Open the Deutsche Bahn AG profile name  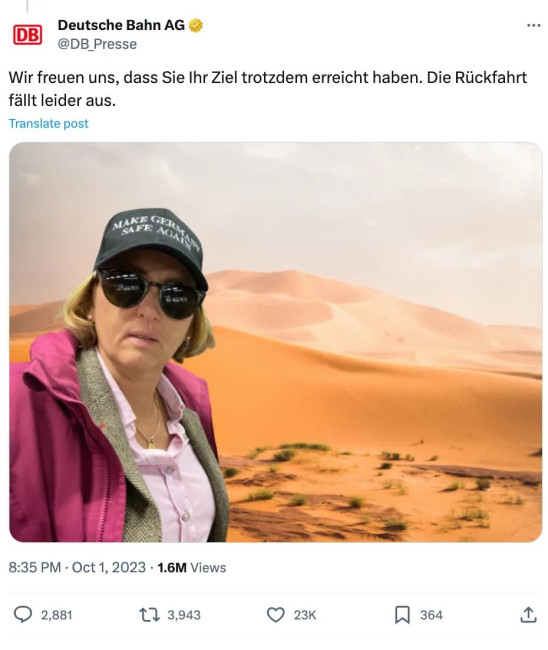(x=121, y=25)
